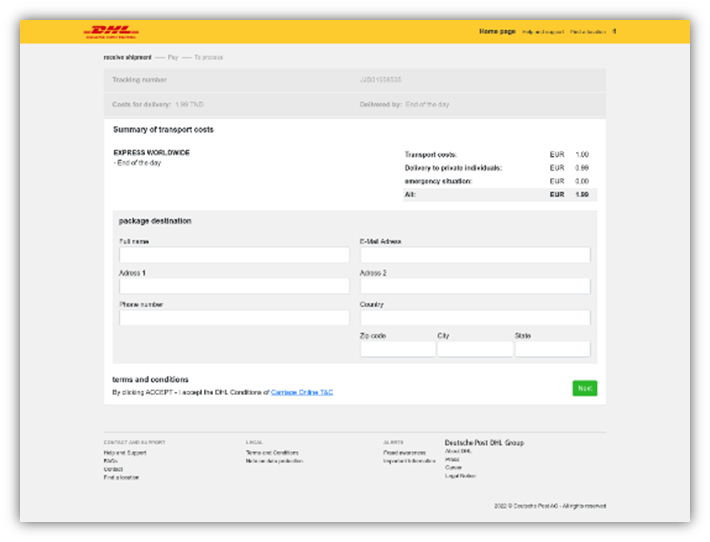Click the State input box

click(x=552, y=349)
